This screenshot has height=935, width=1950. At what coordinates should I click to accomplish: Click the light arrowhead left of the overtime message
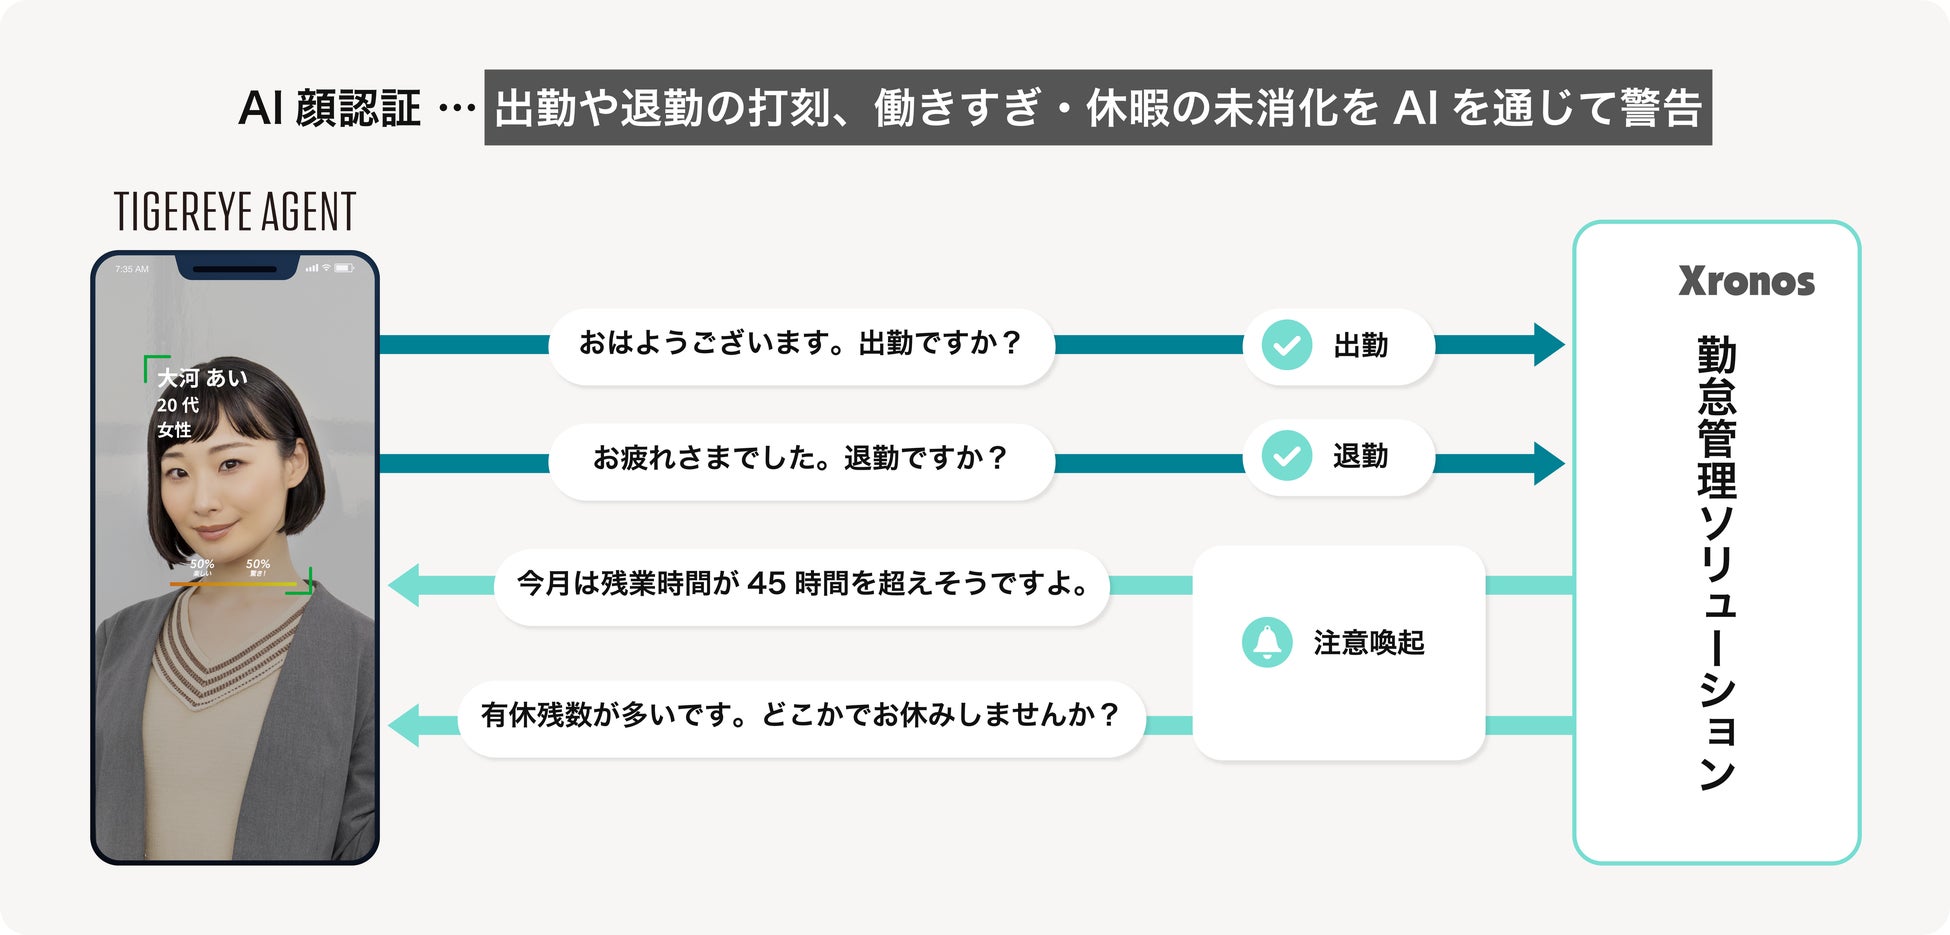click(406, 585)
